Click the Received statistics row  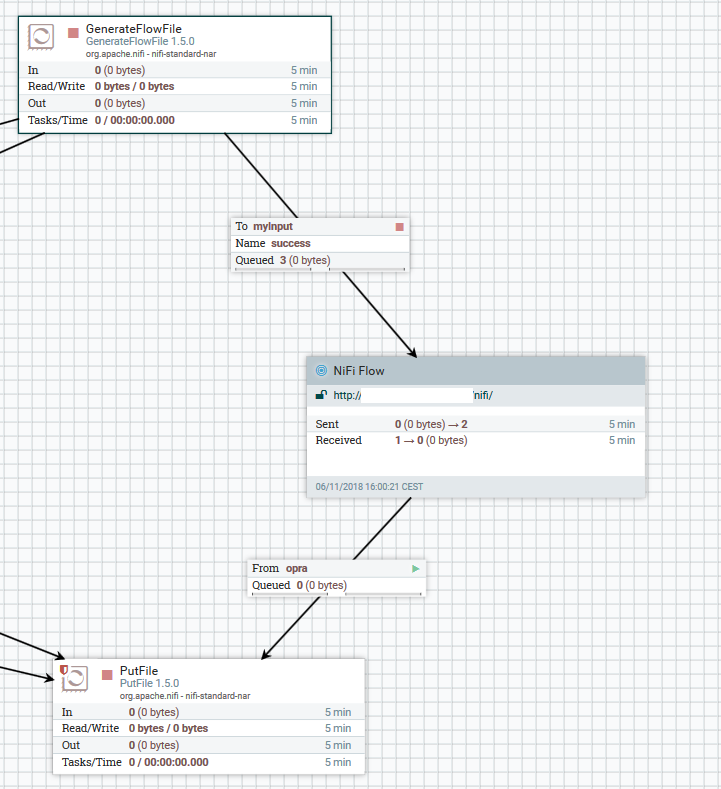click(475, 440)
